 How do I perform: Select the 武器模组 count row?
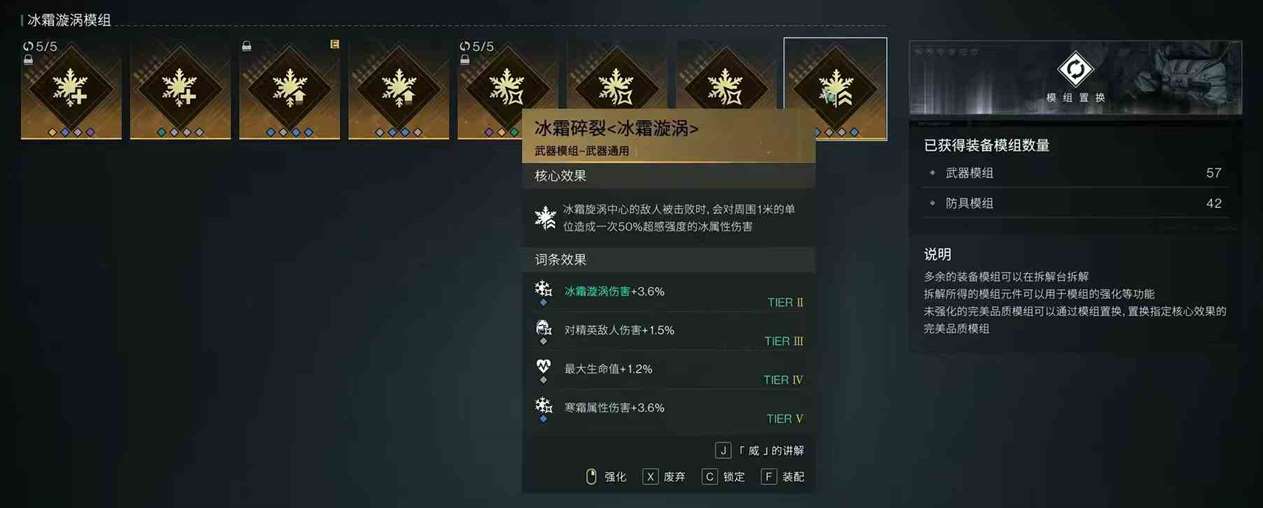(x=1075, y=173)
